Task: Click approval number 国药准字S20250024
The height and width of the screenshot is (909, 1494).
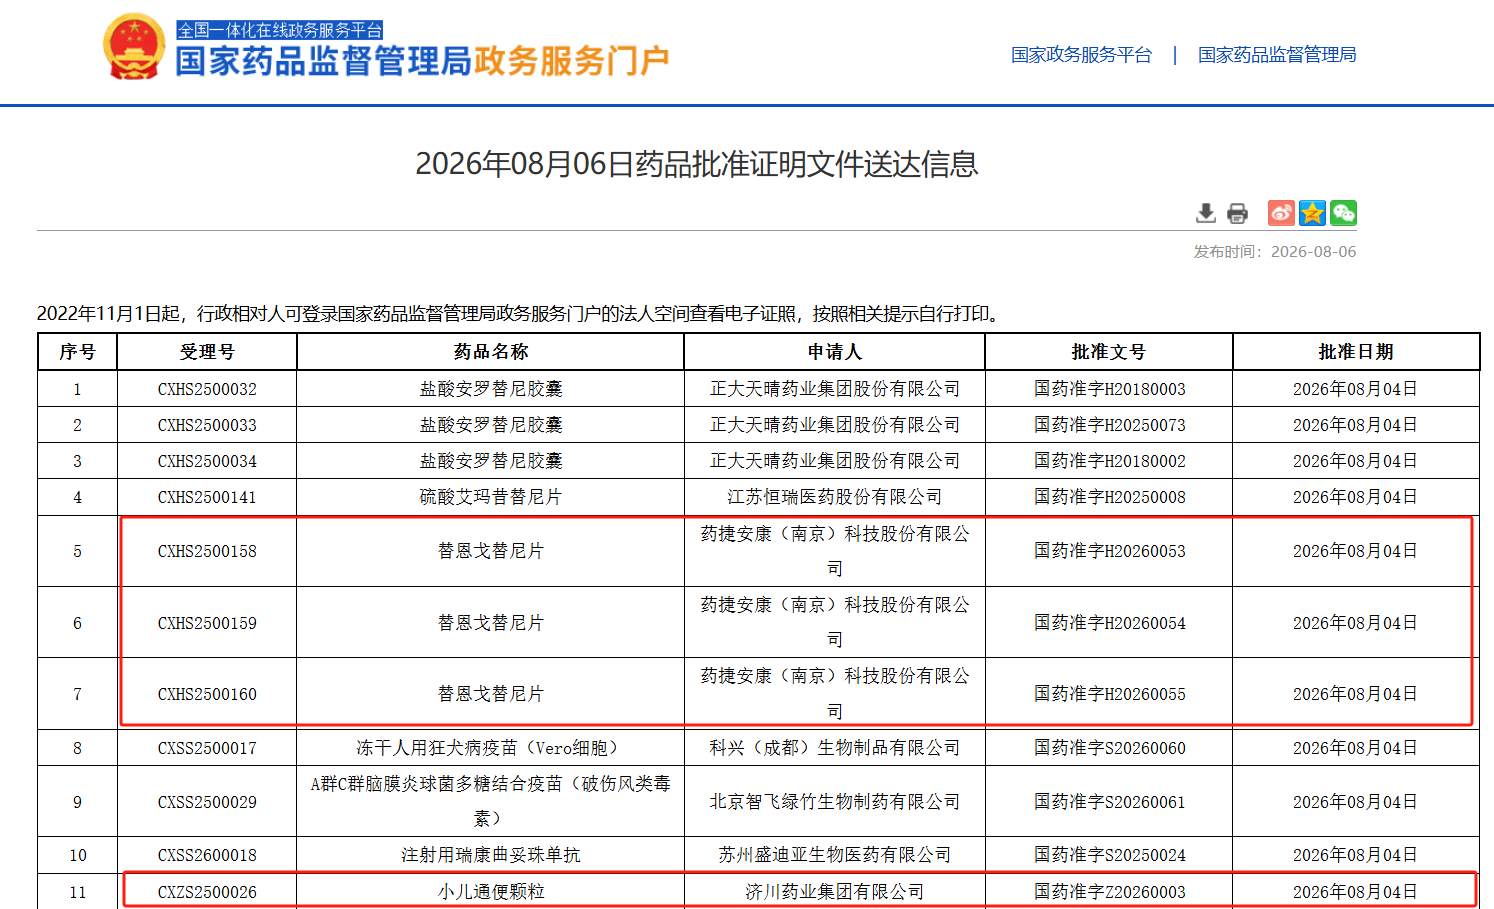Action: click(x=1109, y=855)
